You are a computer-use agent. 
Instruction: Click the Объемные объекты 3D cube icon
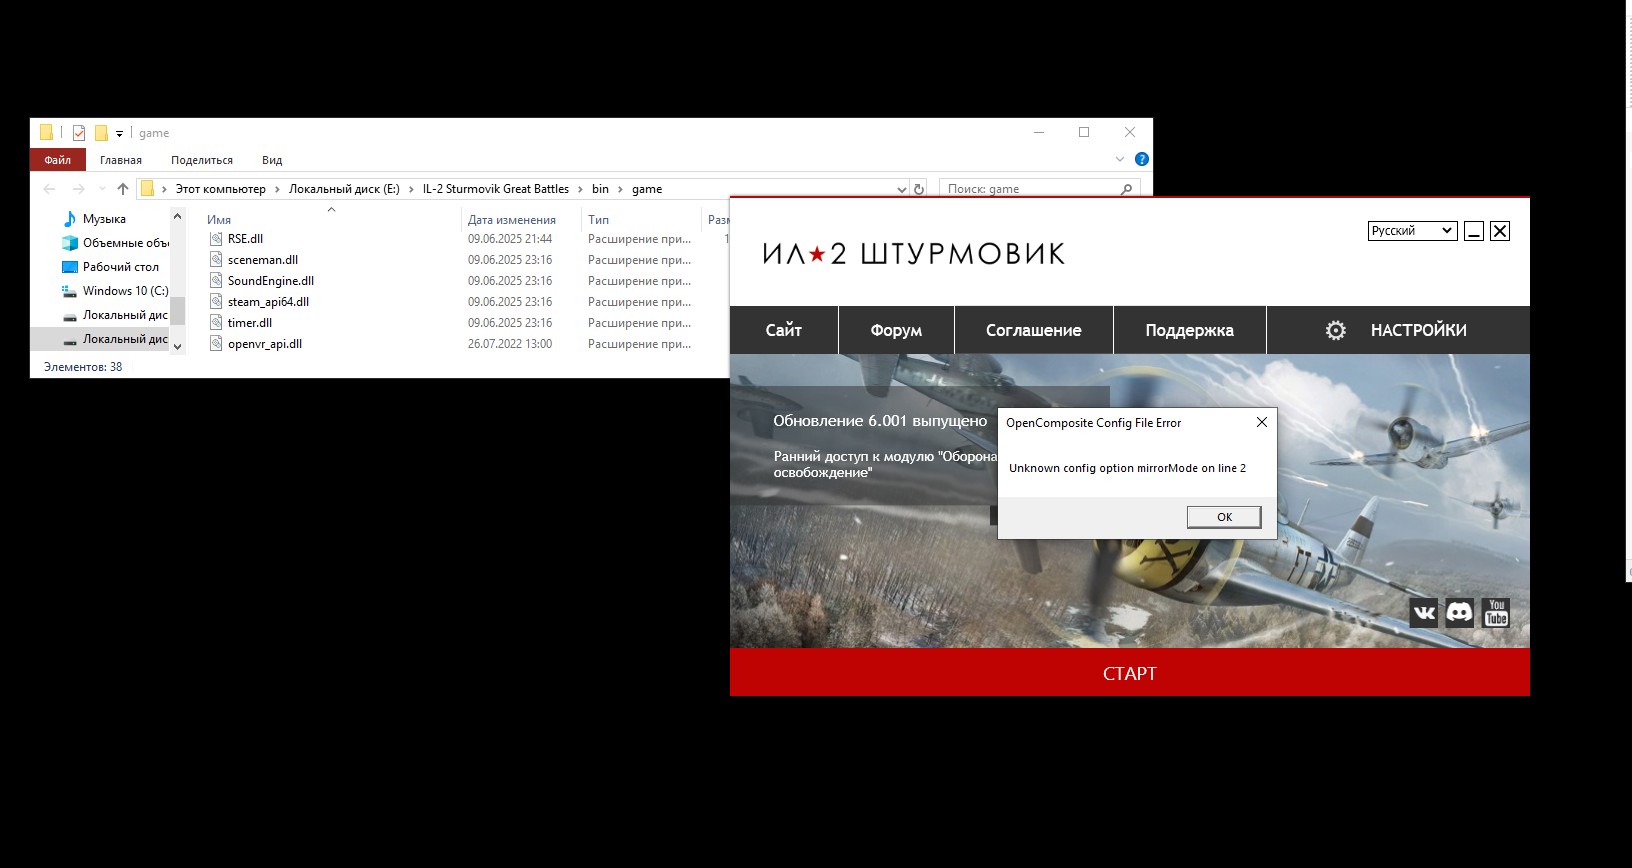point(70,243)
